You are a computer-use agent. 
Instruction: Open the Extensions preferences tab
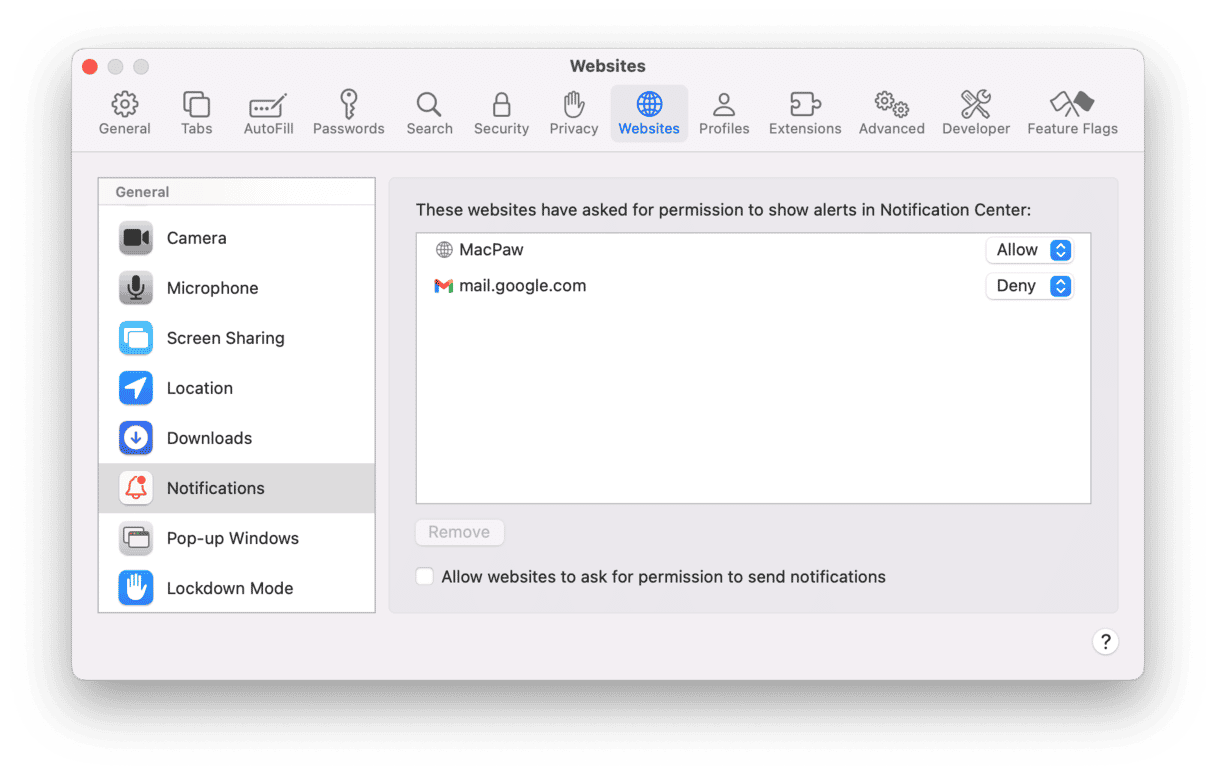pos(804,113)
